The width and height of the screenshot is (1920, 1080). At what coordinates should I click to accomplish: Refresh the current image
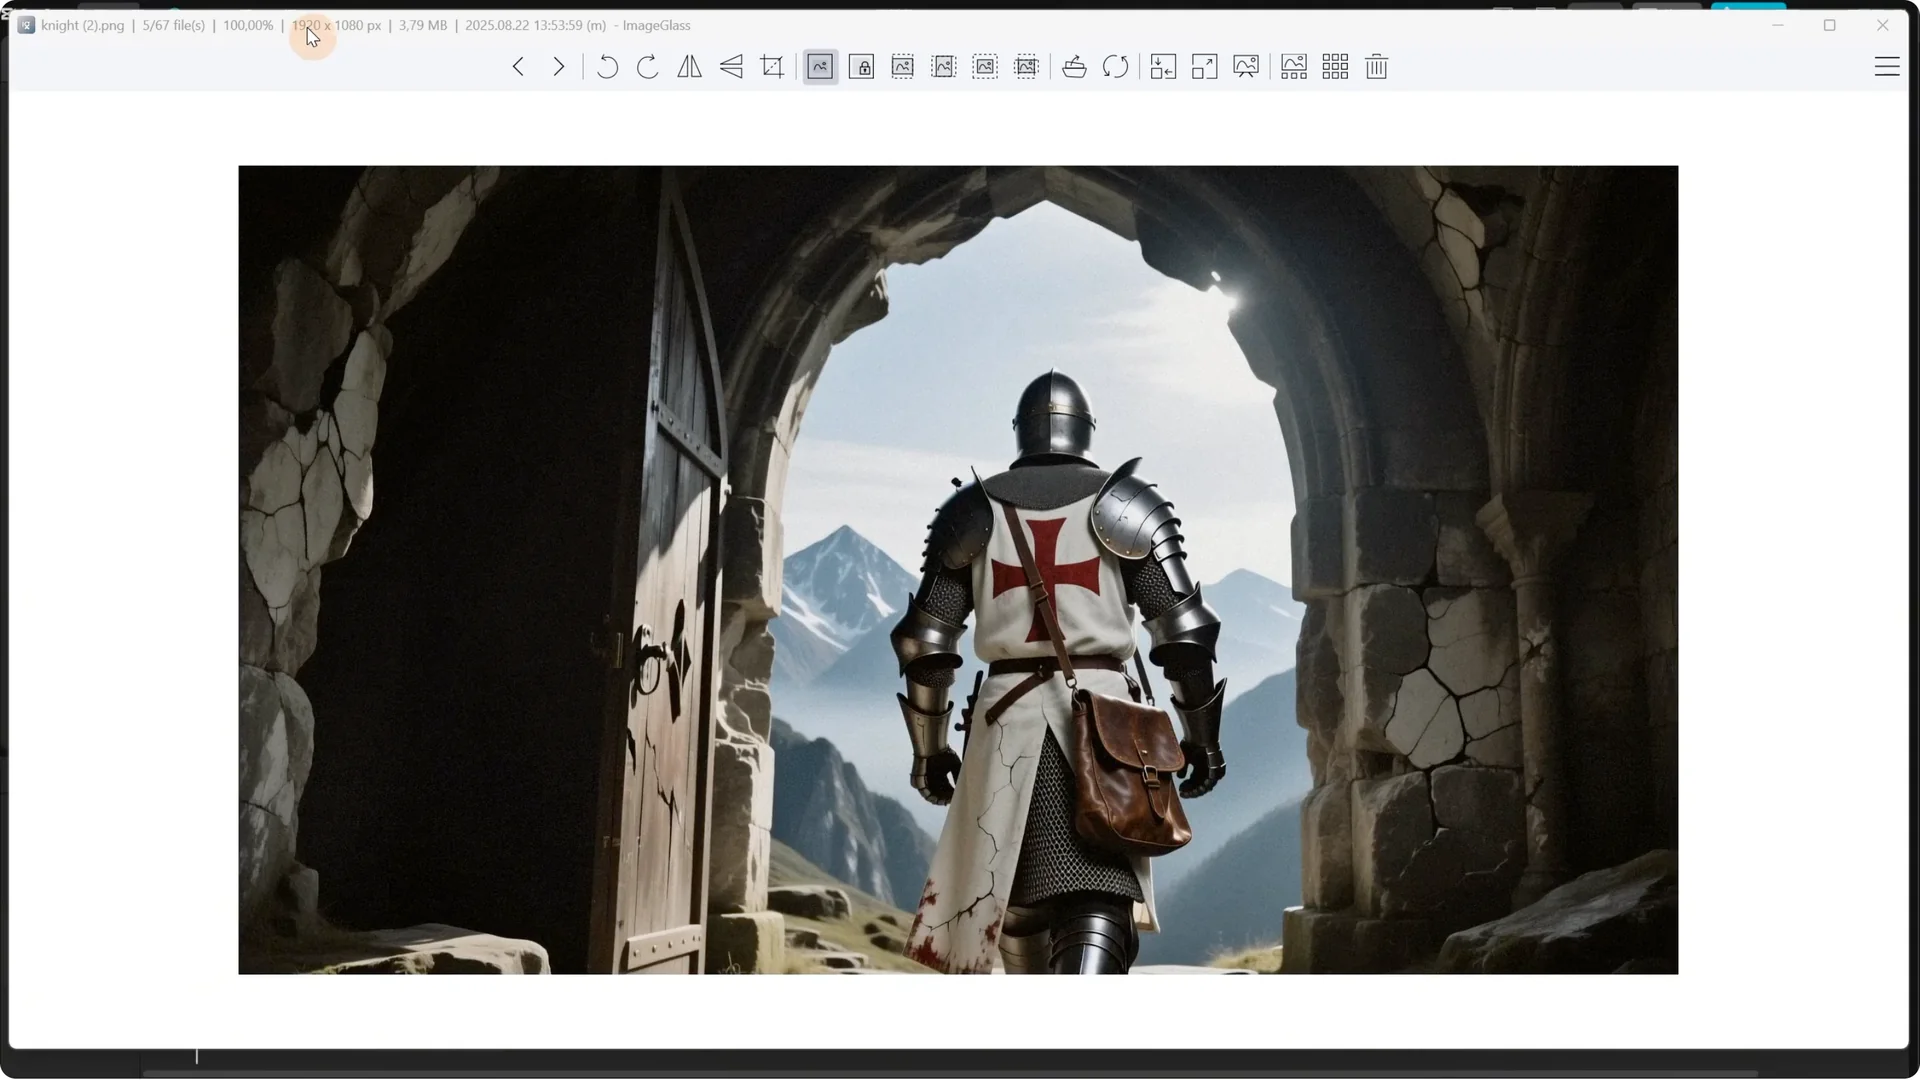pyautogui.click(x=1115, y=66)
